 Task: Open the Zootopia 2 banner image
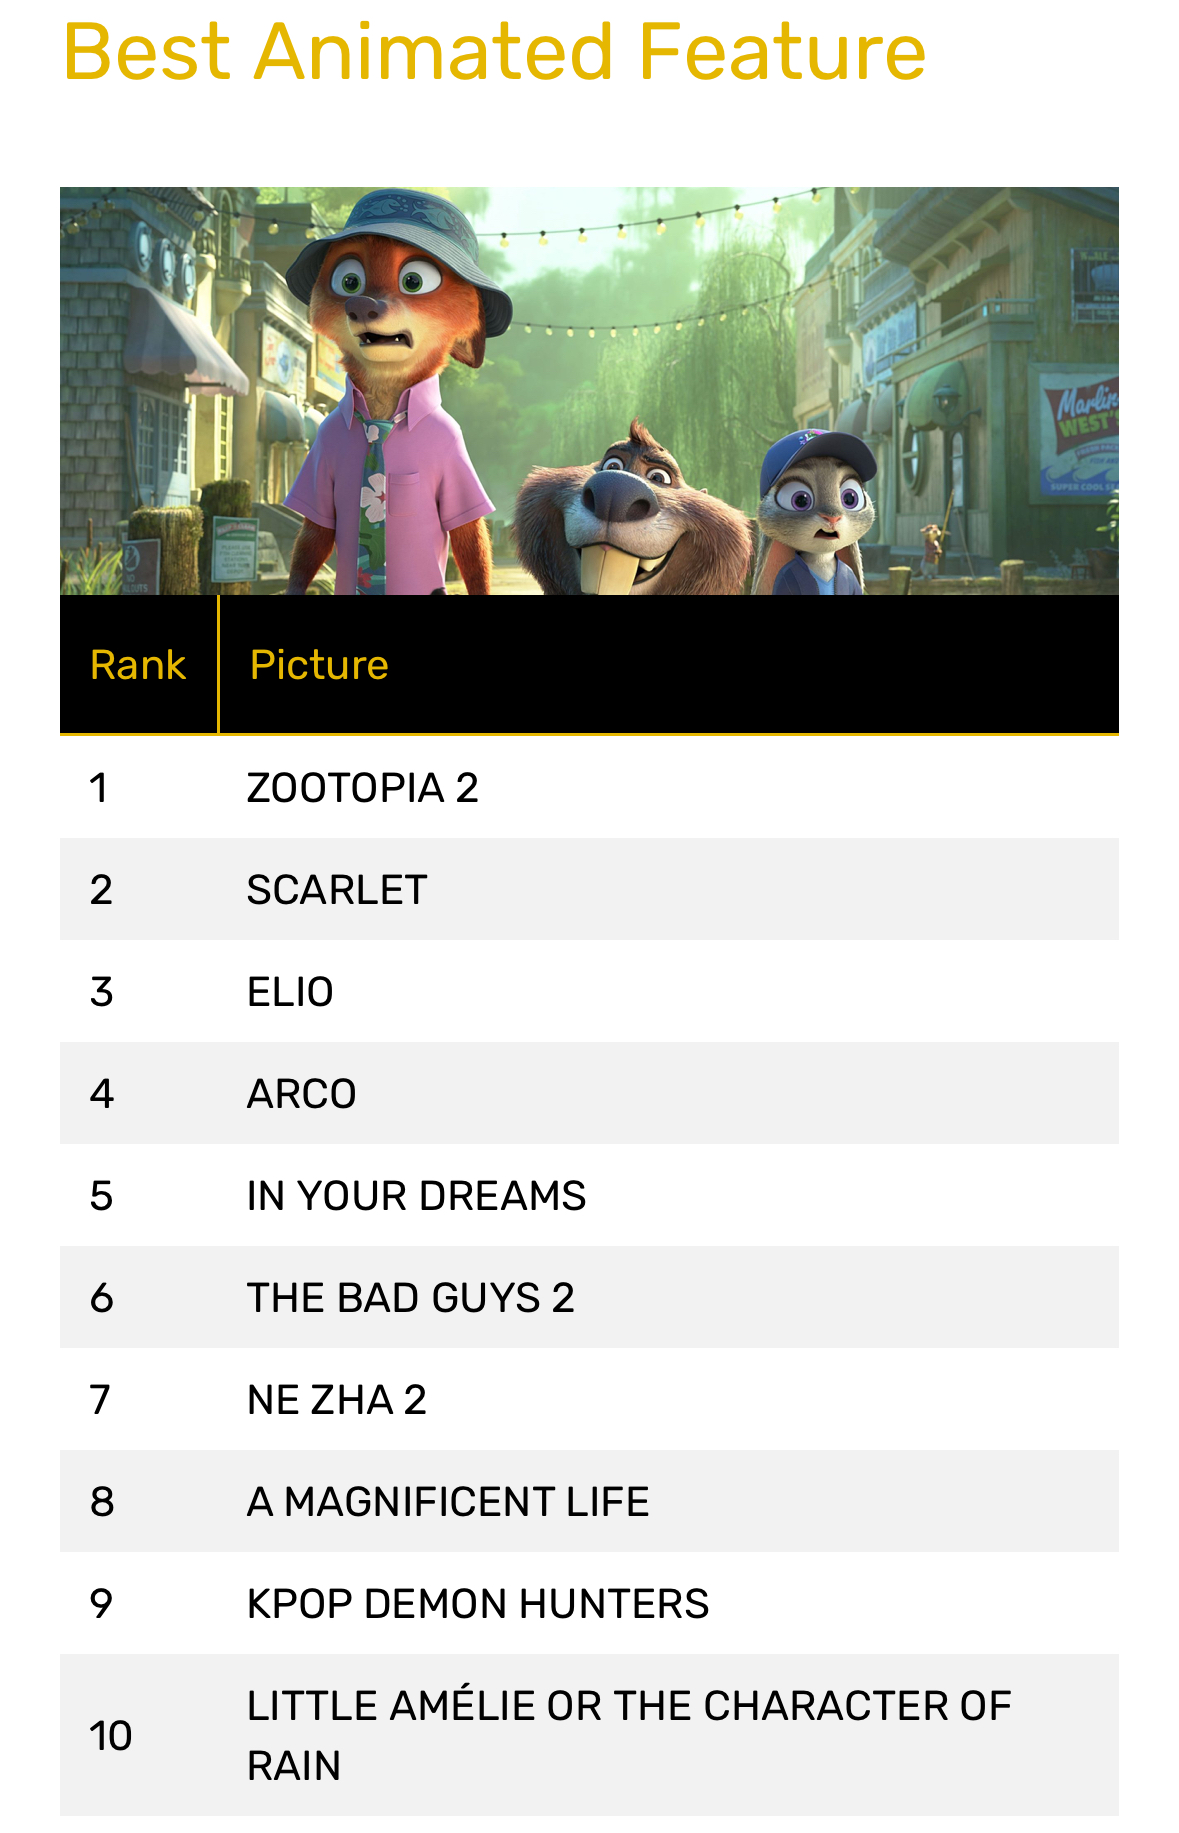[589, 391]
